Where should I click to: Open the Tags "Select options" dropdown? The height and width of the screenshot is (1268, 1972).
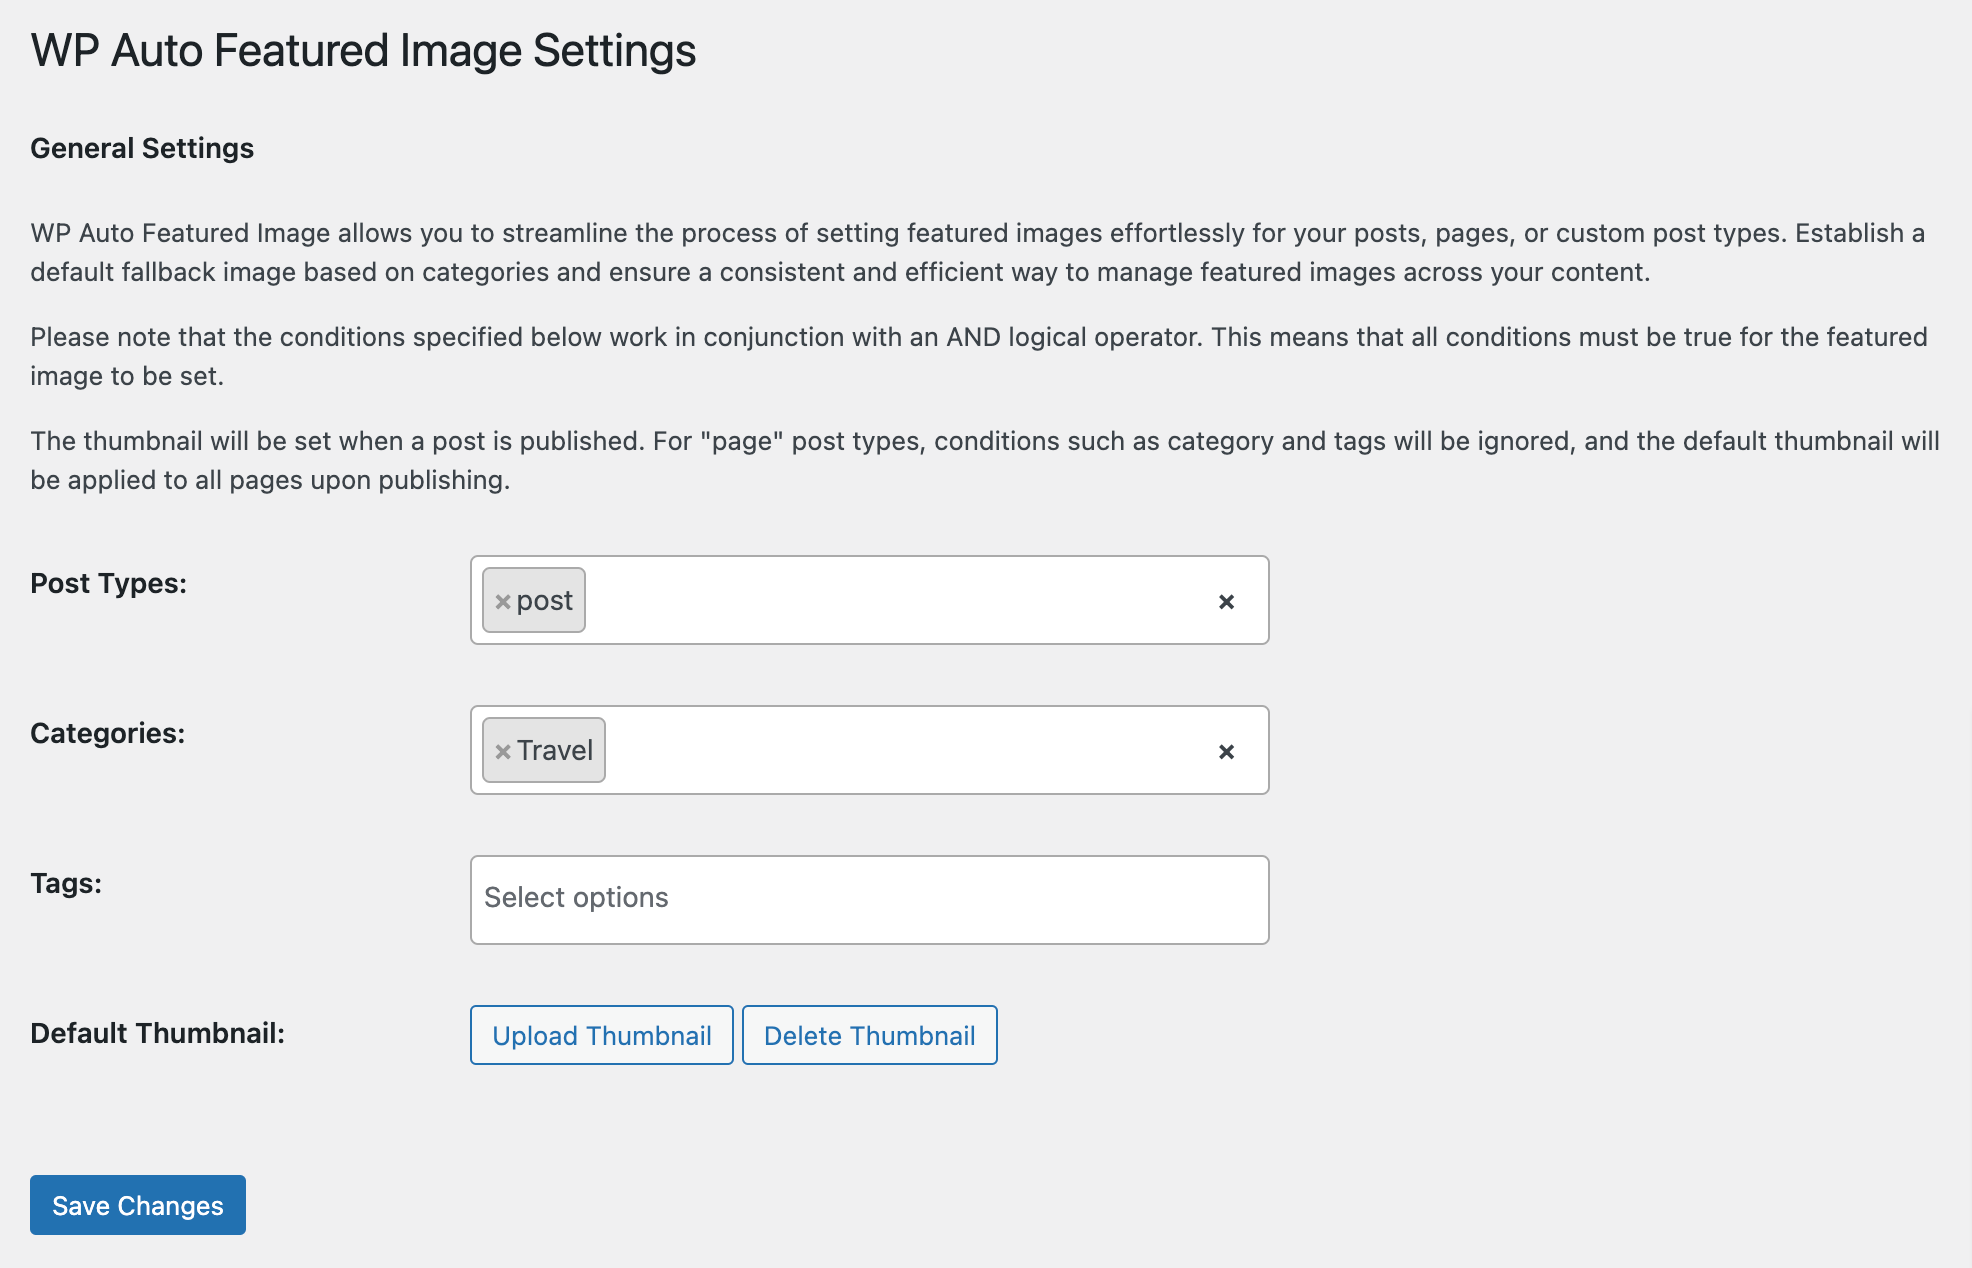pyautogui.click(x=868, y=899)
